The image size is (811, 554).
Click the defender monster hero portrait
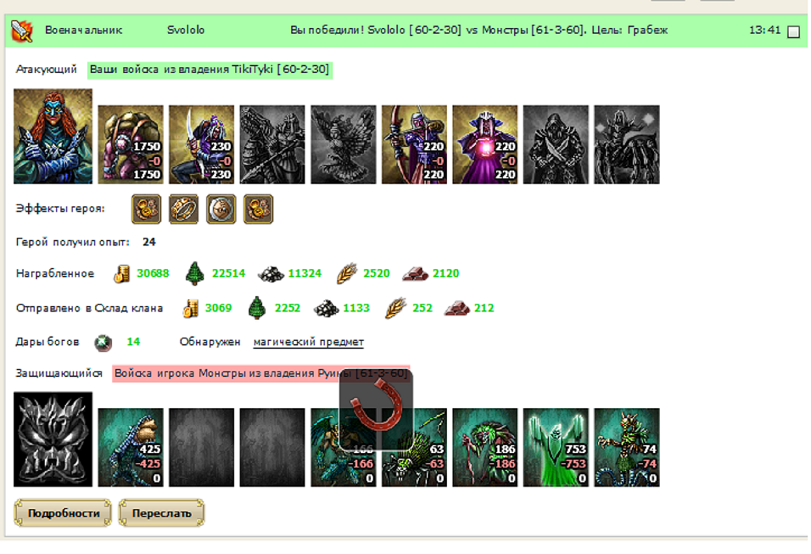coord(53,439)
